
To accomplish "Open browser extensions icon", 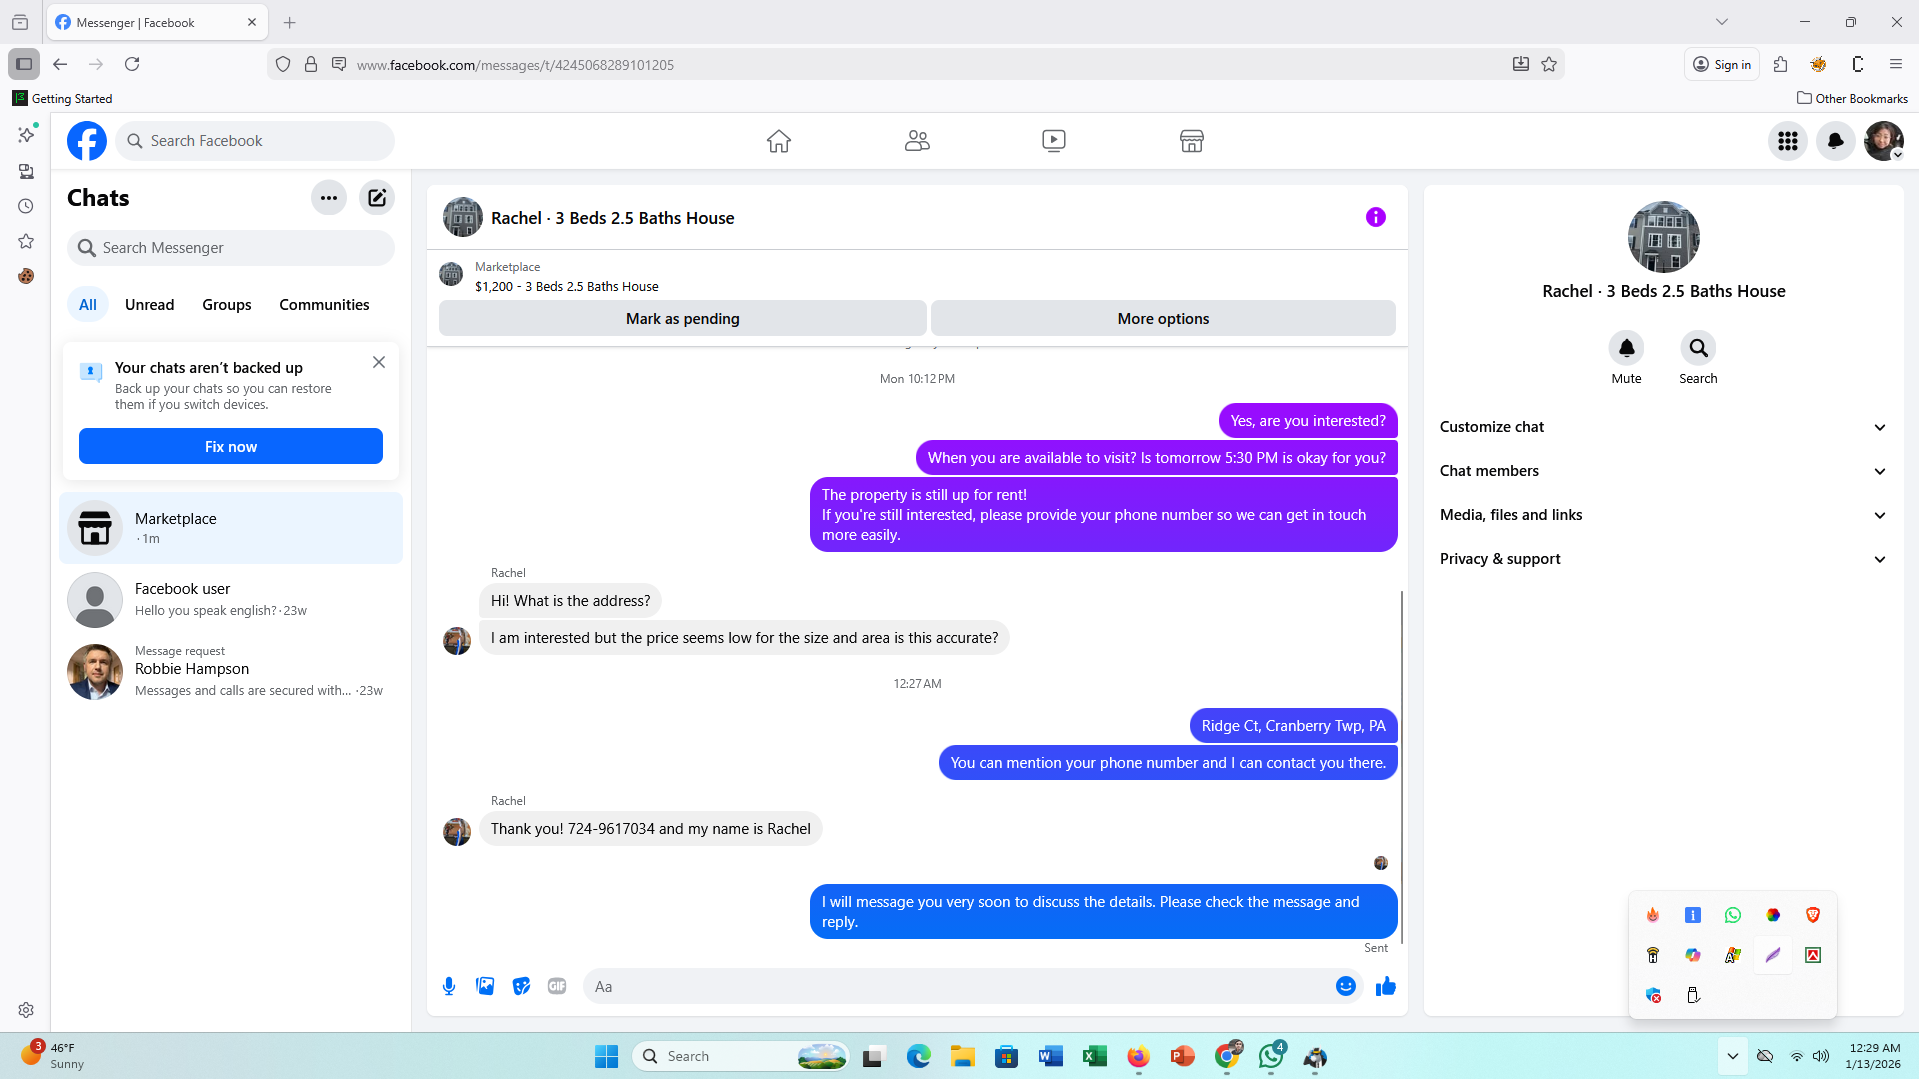I will point(1780,64).
